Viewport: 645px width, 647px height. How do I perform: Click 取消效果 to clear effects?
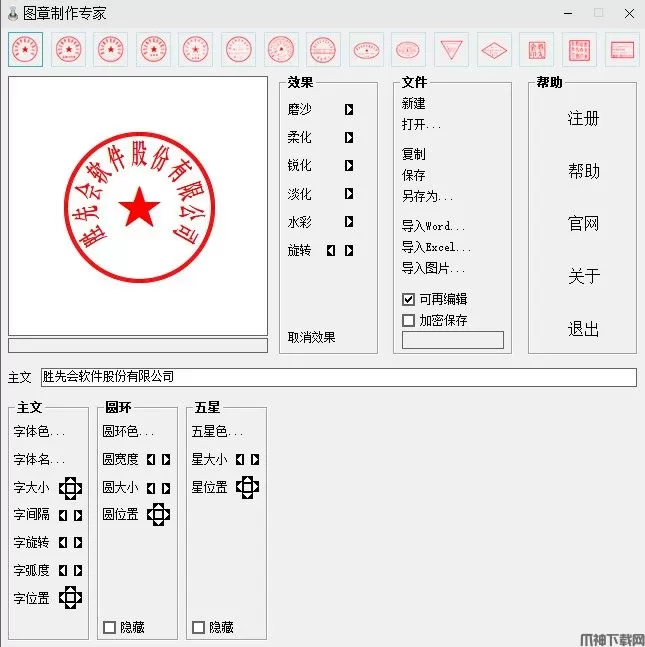pyautogui.click(x=312, y=338)
